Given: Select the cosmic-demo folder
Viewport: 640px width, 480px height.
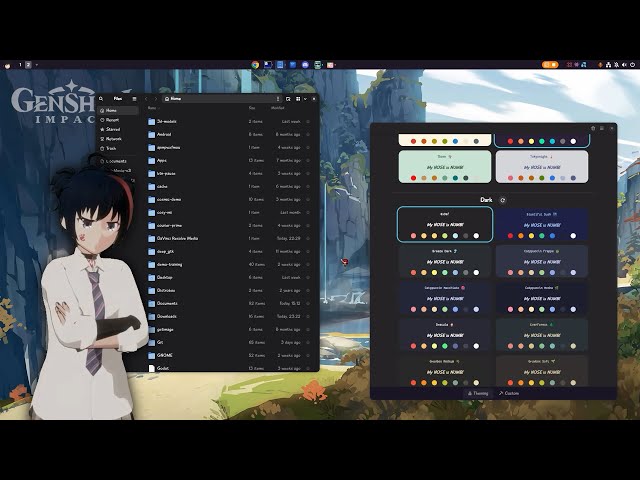Looking at the screenshot, I should point(231,200).
